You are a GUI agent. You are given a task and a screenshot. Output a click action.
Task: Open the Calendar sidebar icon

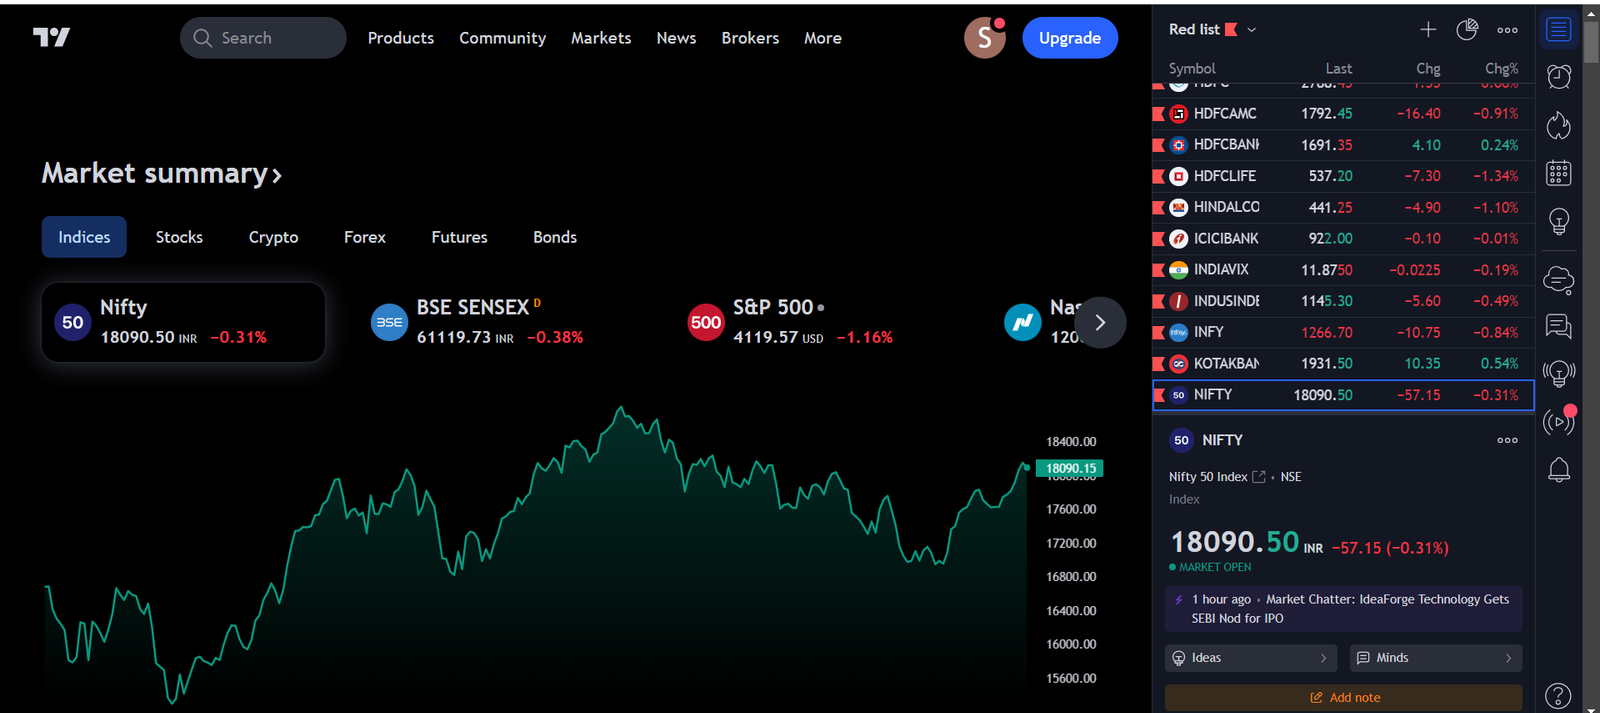click(1558, 173)
